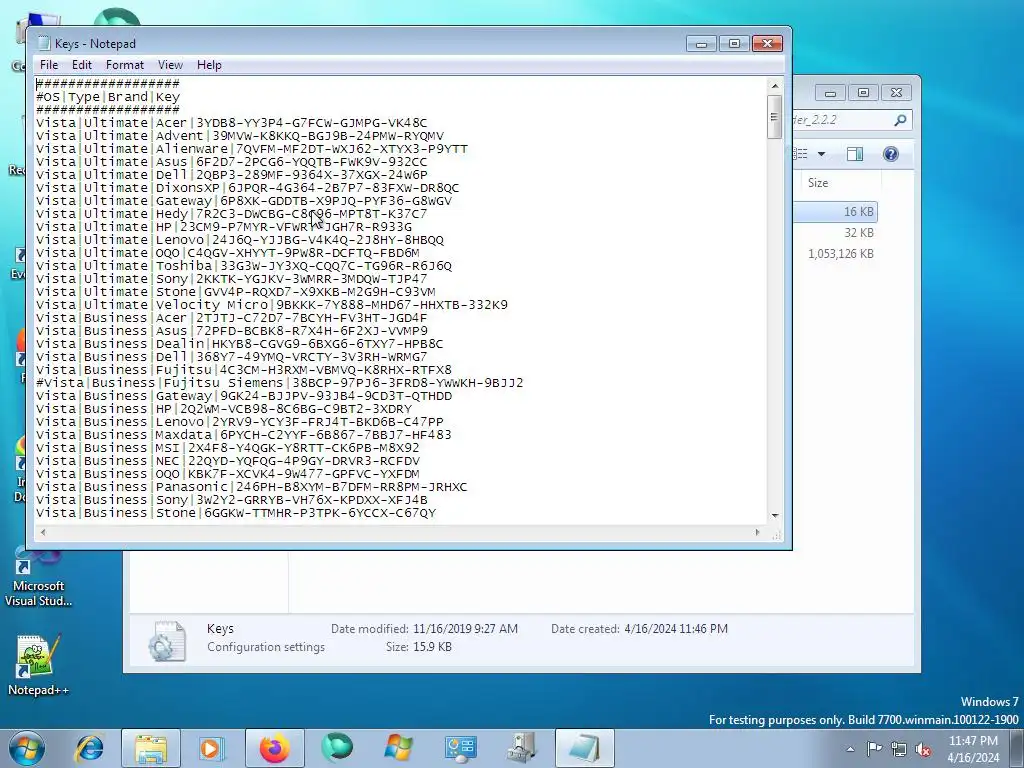Open Windows Explorer from the taskbar
This screenshot has width=1024, height=768.
coord(151,748)
